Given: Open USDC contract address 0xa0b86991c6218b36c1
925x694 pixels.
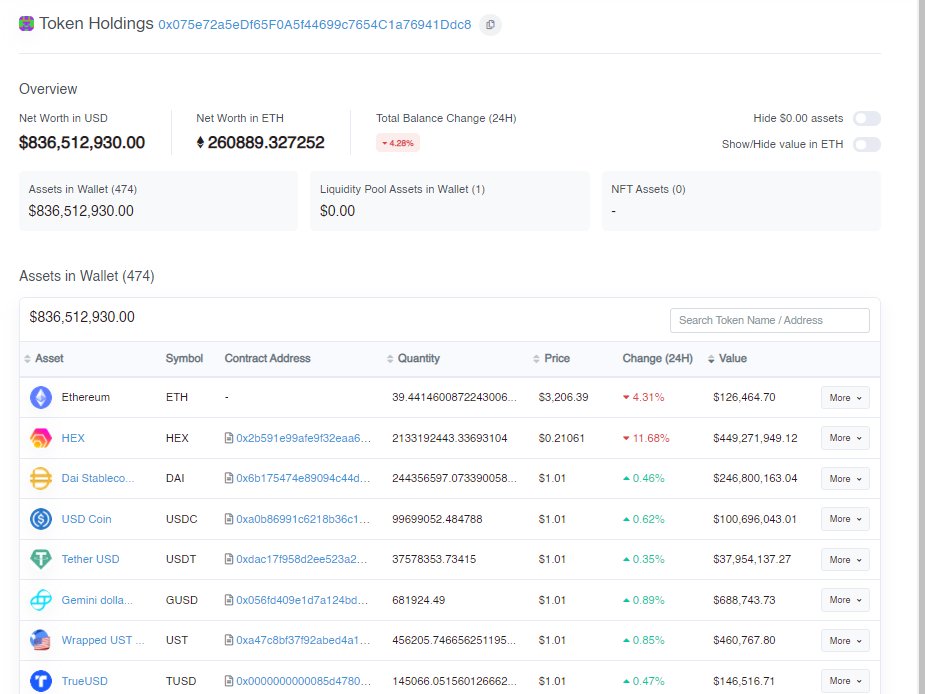Looking at the screenshot, I should [x=303, y=519].
